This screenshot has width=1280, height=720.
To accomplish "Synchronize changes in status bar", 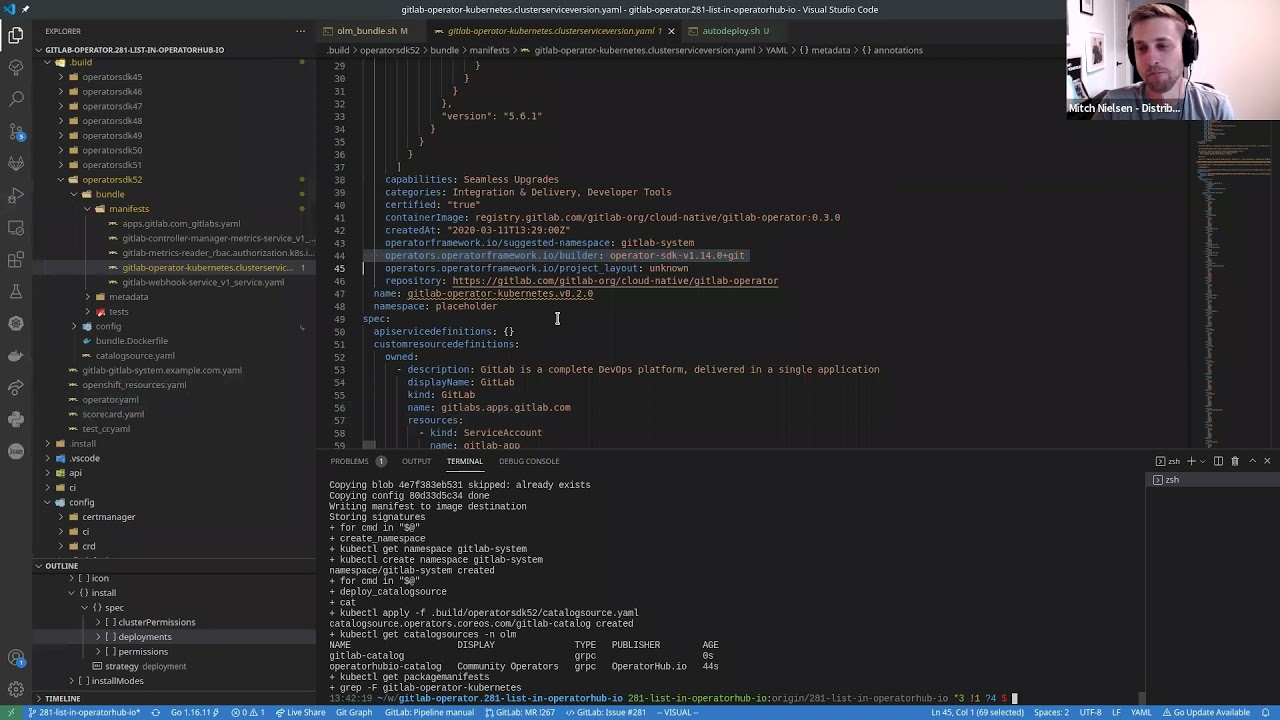I will pyautogui.click(x=155, y=712).
